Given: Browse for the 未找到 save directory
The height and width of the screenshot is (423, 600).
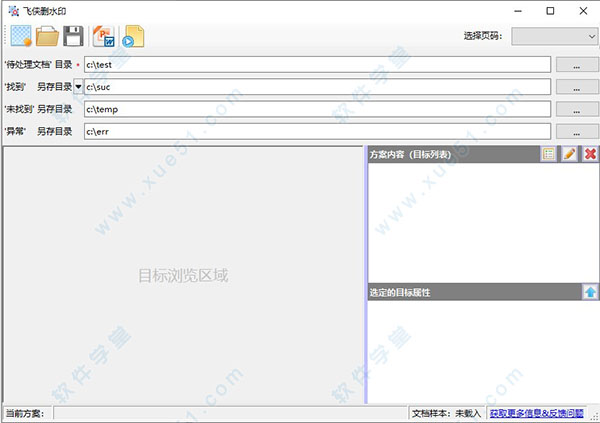Looking at the screenshot, I should tap(577, 109).
